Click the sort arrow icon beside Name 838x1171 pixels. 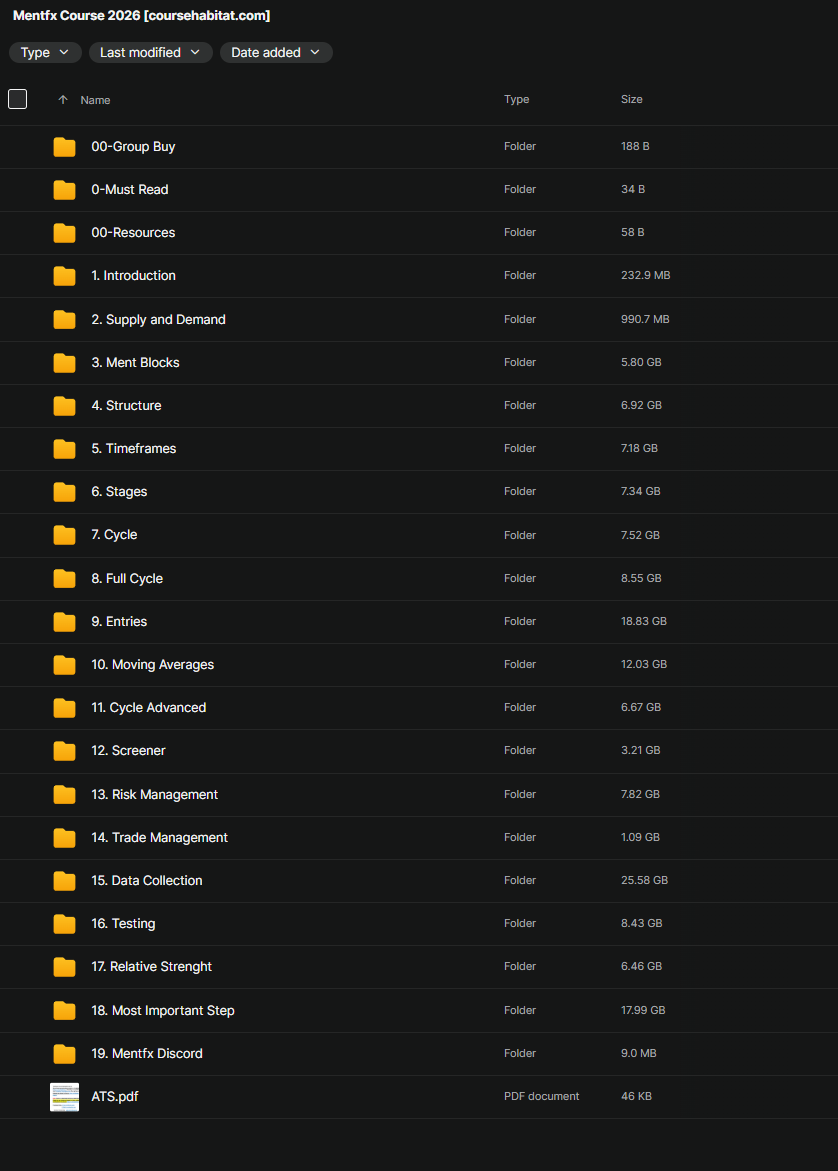[x=63, y=100]
